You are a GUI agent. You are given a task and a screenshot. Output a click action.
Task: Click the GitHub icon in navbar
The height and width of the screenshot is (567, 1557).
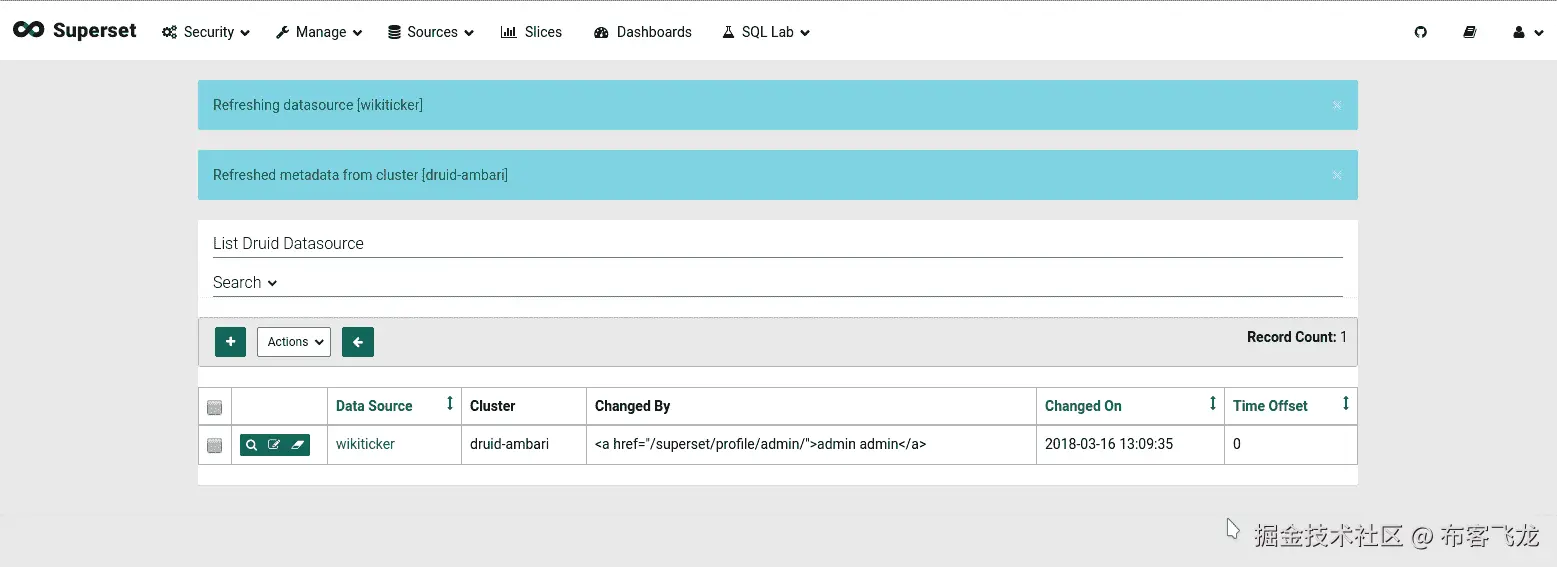(1420, 32)
